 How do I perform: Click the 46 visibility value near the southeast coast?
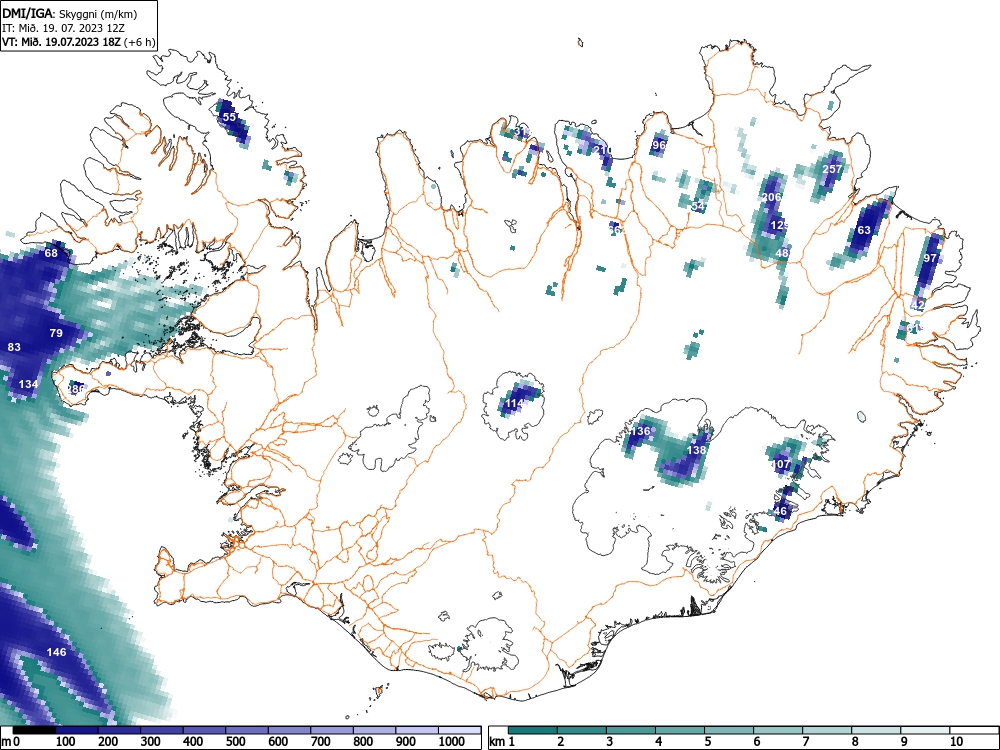pyautogui.click(x=781, y=511)
